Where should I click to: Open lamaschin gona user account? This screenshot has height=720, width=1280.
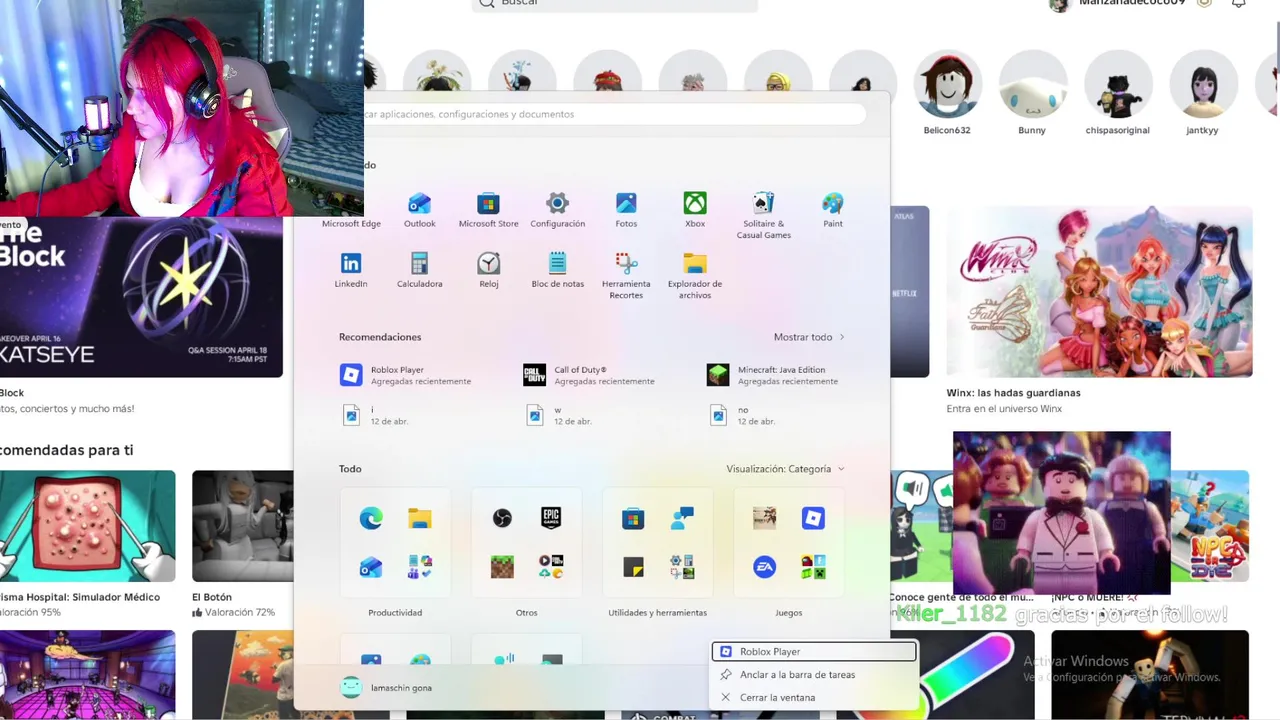coord(386,688)
